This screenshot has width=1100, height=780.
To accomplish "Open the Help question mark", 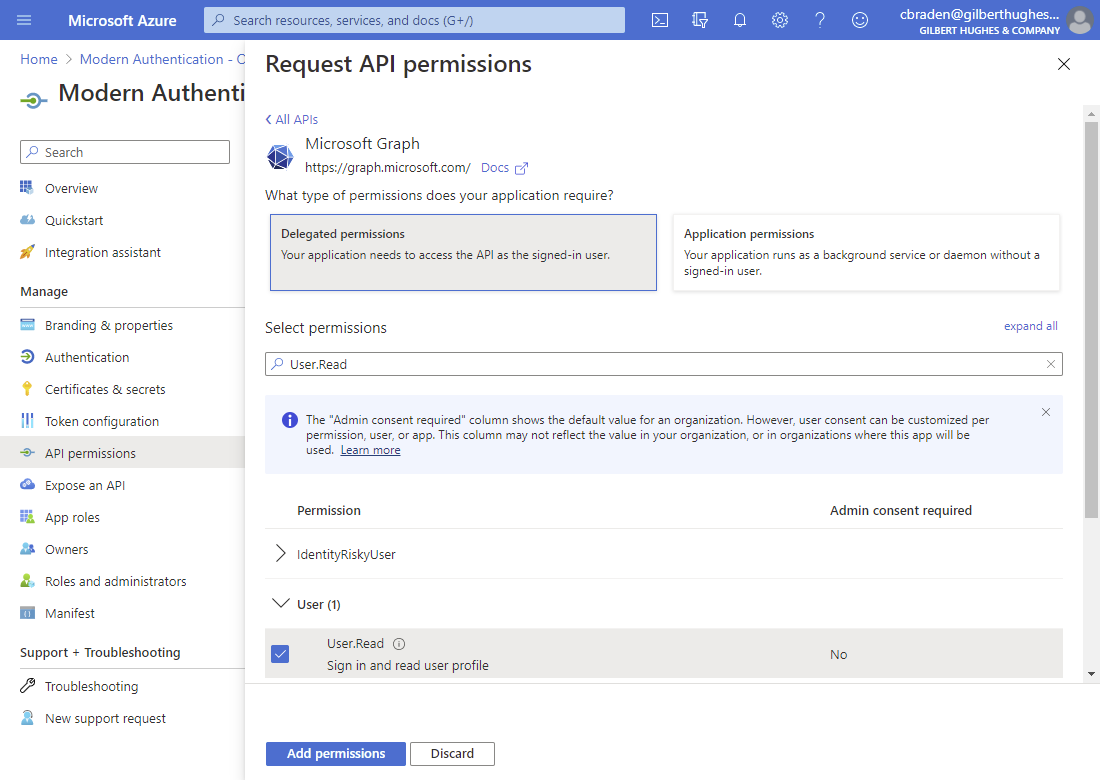I will (x=819, y=20).
